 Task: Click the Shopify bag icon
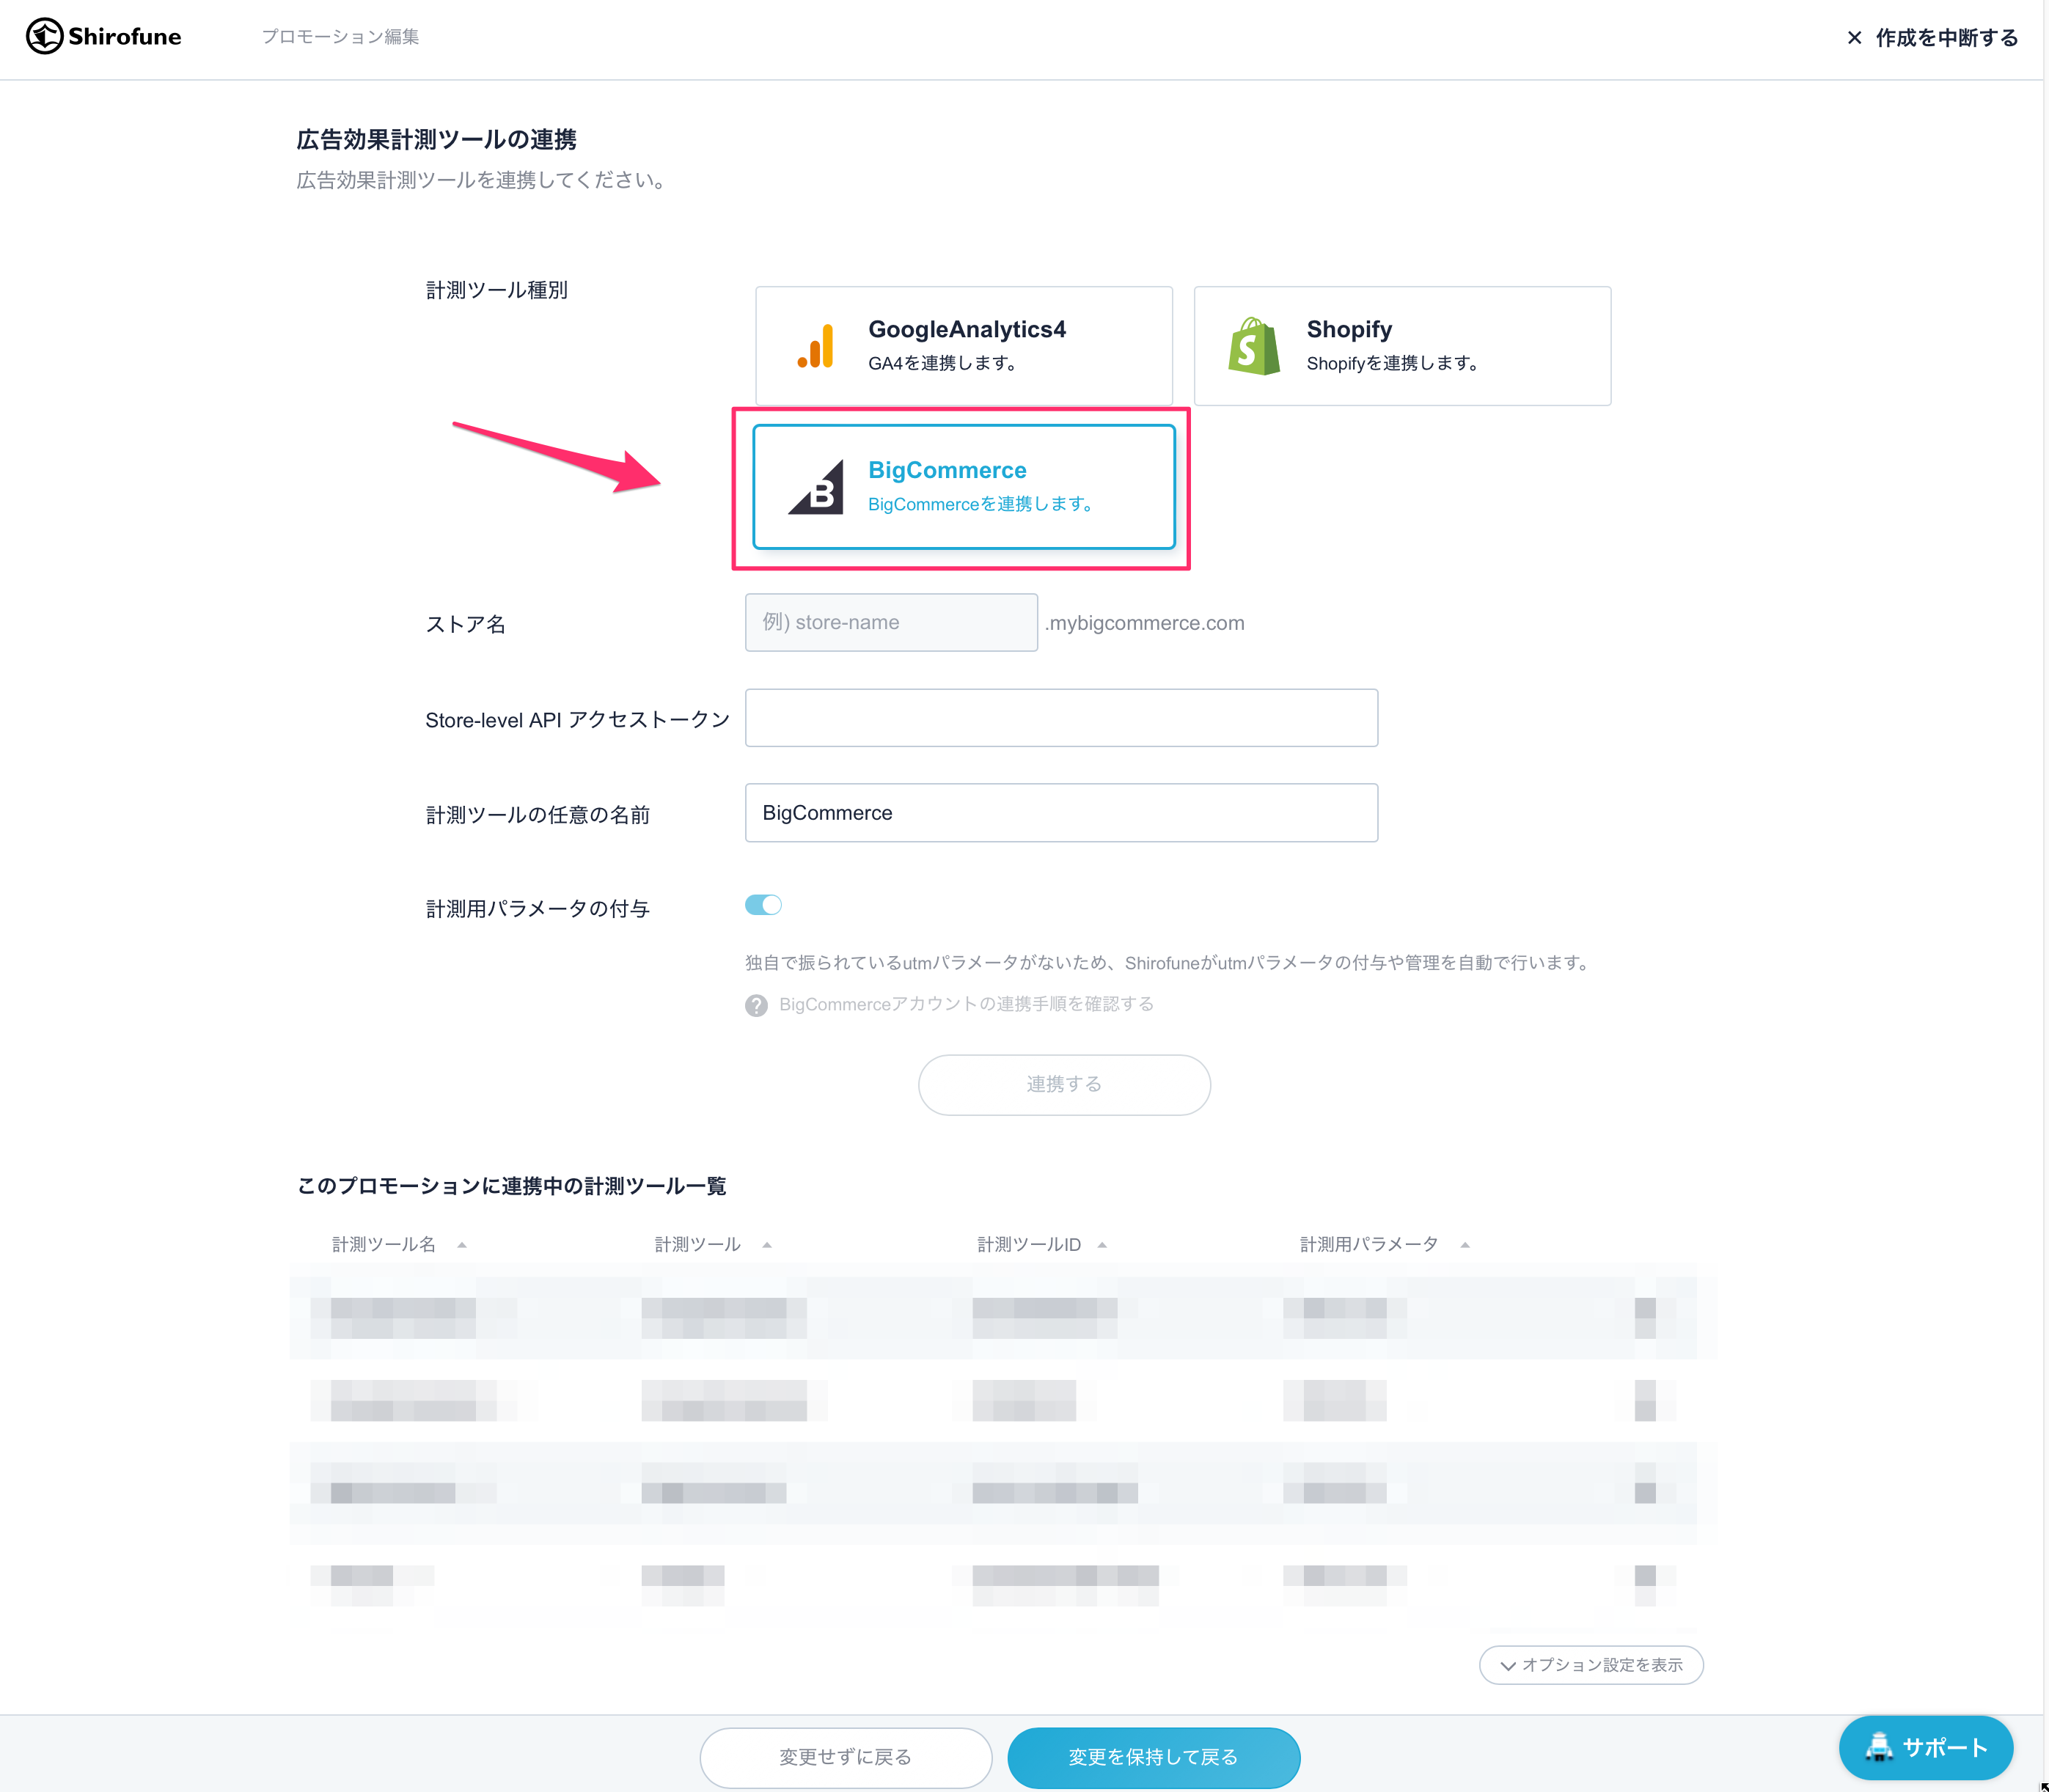click(1254, 346)
